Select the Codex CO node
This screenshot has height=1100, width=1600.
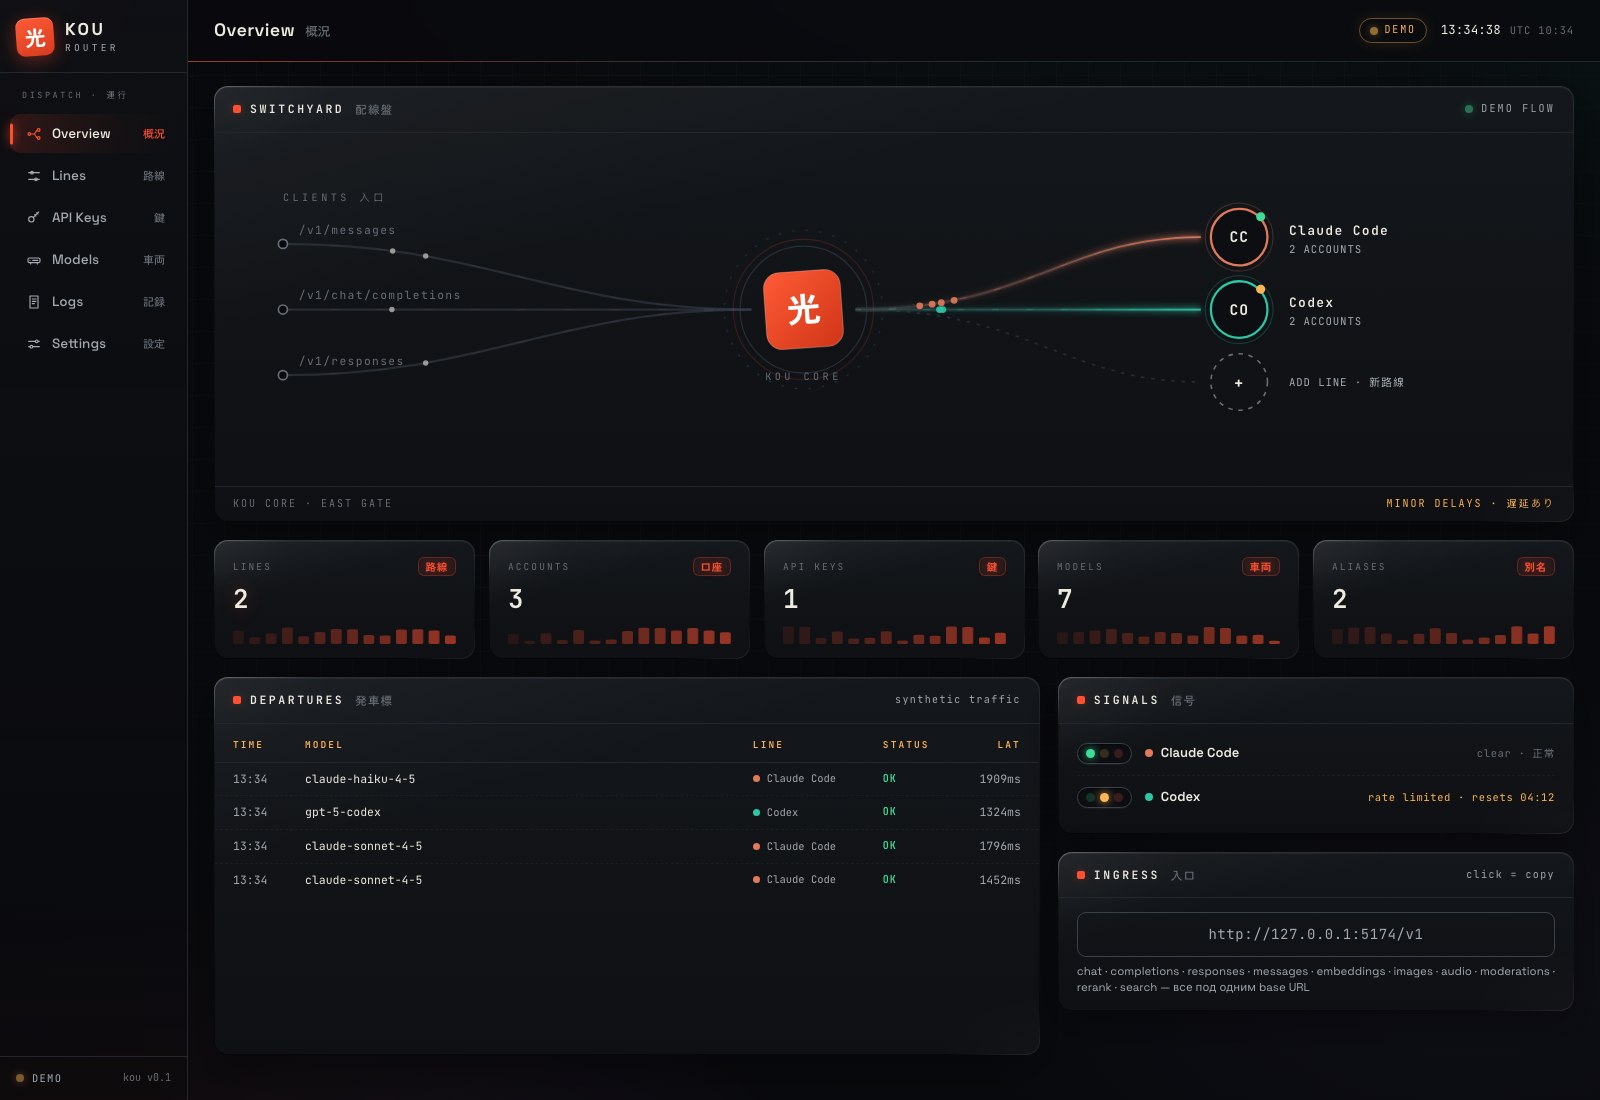(x=1238, y=310)
